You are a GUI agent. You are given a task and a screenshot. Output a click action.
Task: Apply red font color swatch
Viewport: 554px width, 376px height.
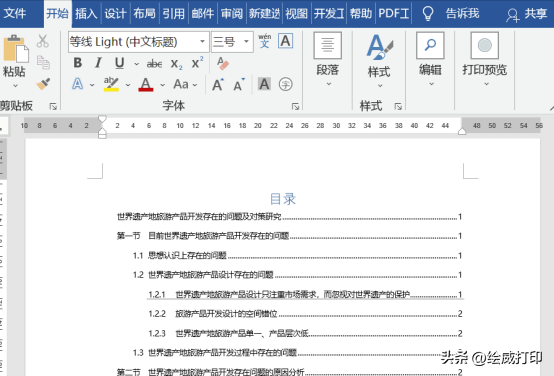pos(146,85)
